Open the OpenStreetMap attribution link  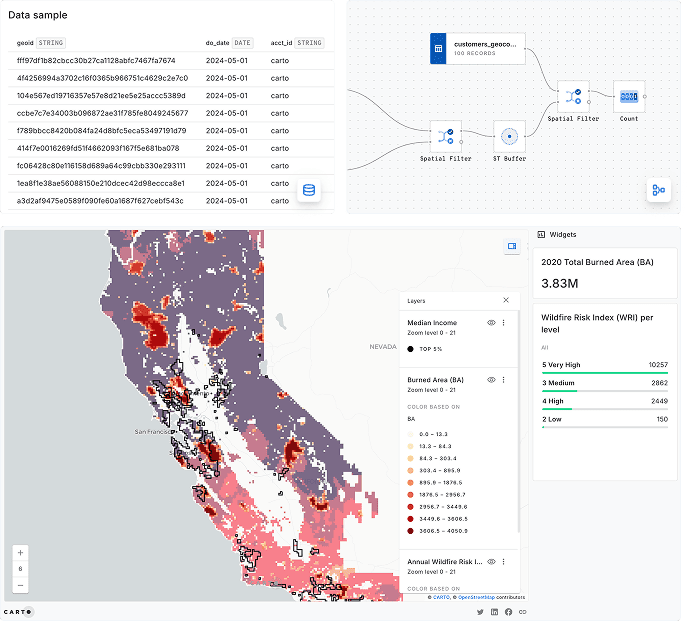476,597
